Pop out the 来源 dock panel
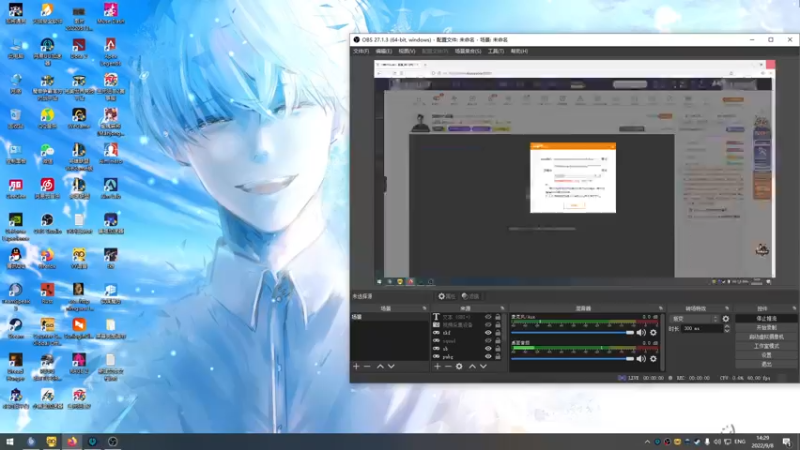 tap(503, 308)
